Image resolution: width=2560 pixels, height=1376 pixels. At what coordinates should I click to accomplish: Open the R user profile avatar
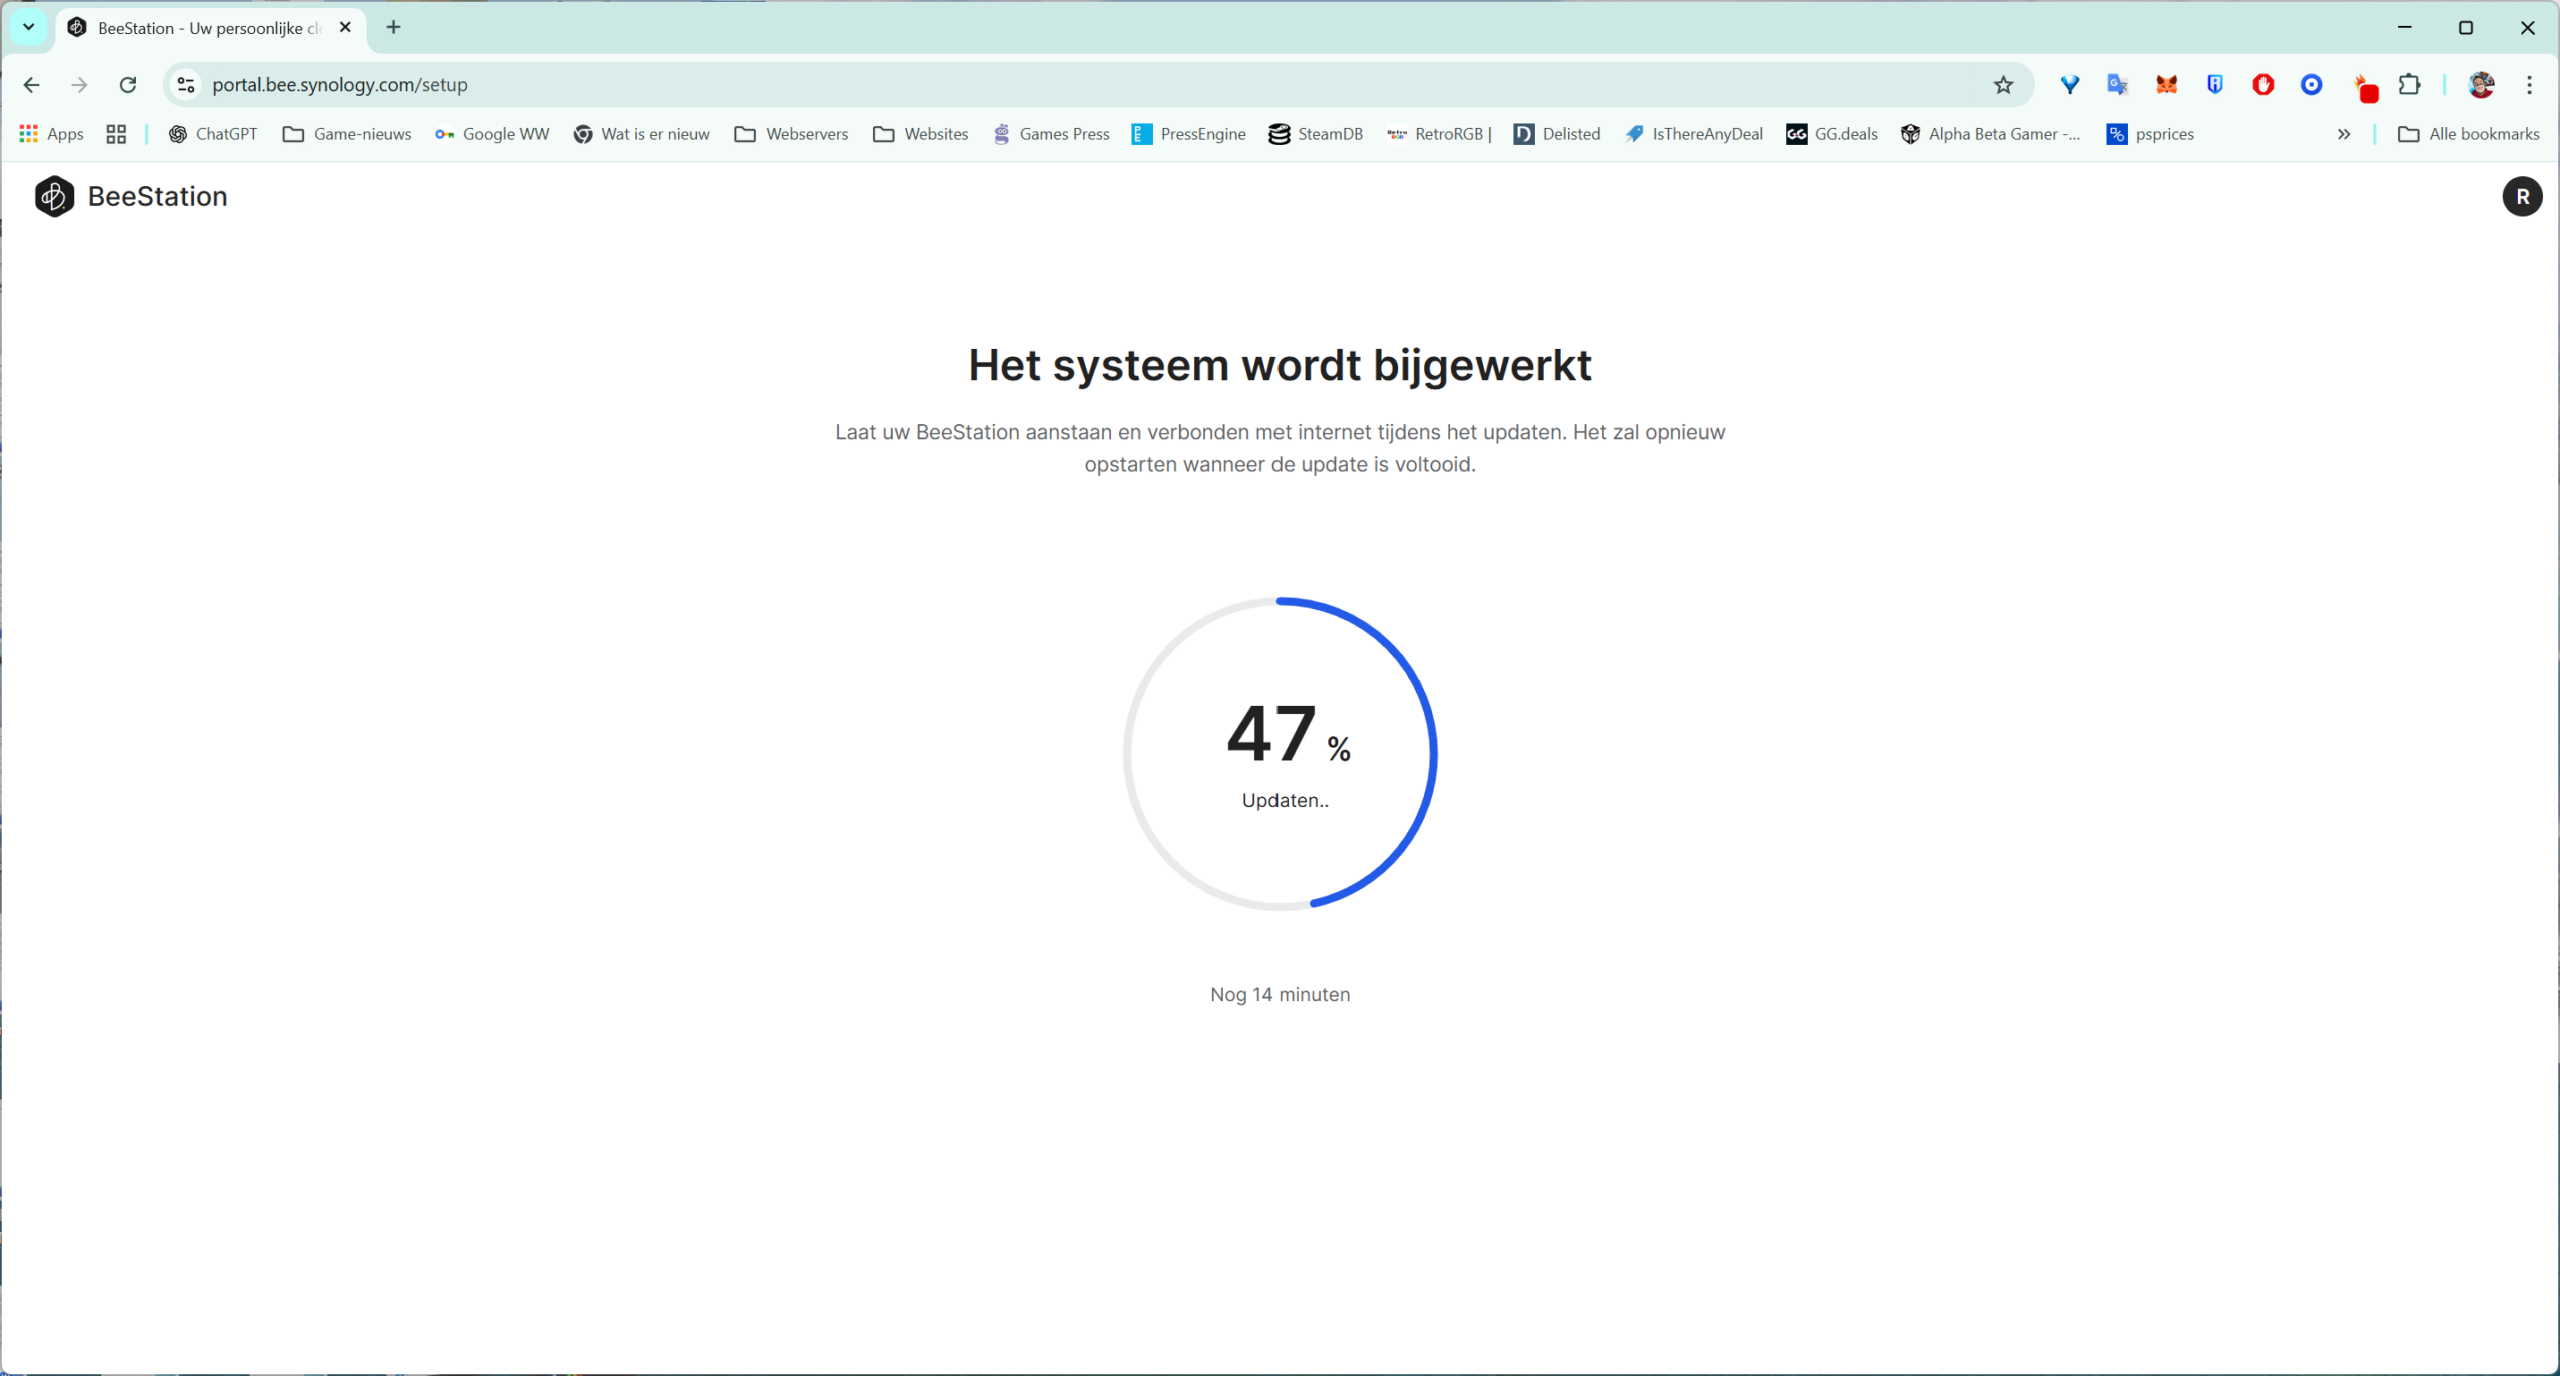[2521, 196]
